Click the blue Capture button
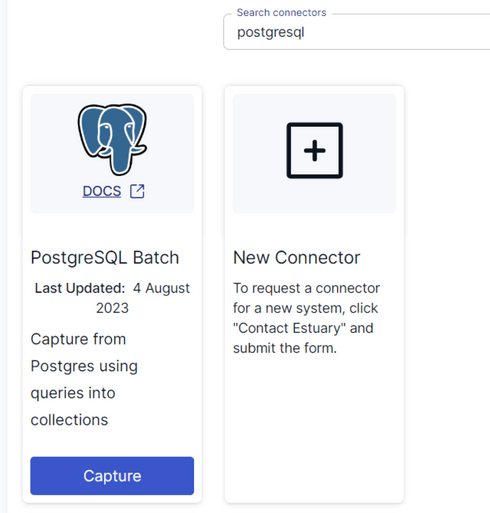490x513 pixels. pyautogui.click(x=112, y=476)
